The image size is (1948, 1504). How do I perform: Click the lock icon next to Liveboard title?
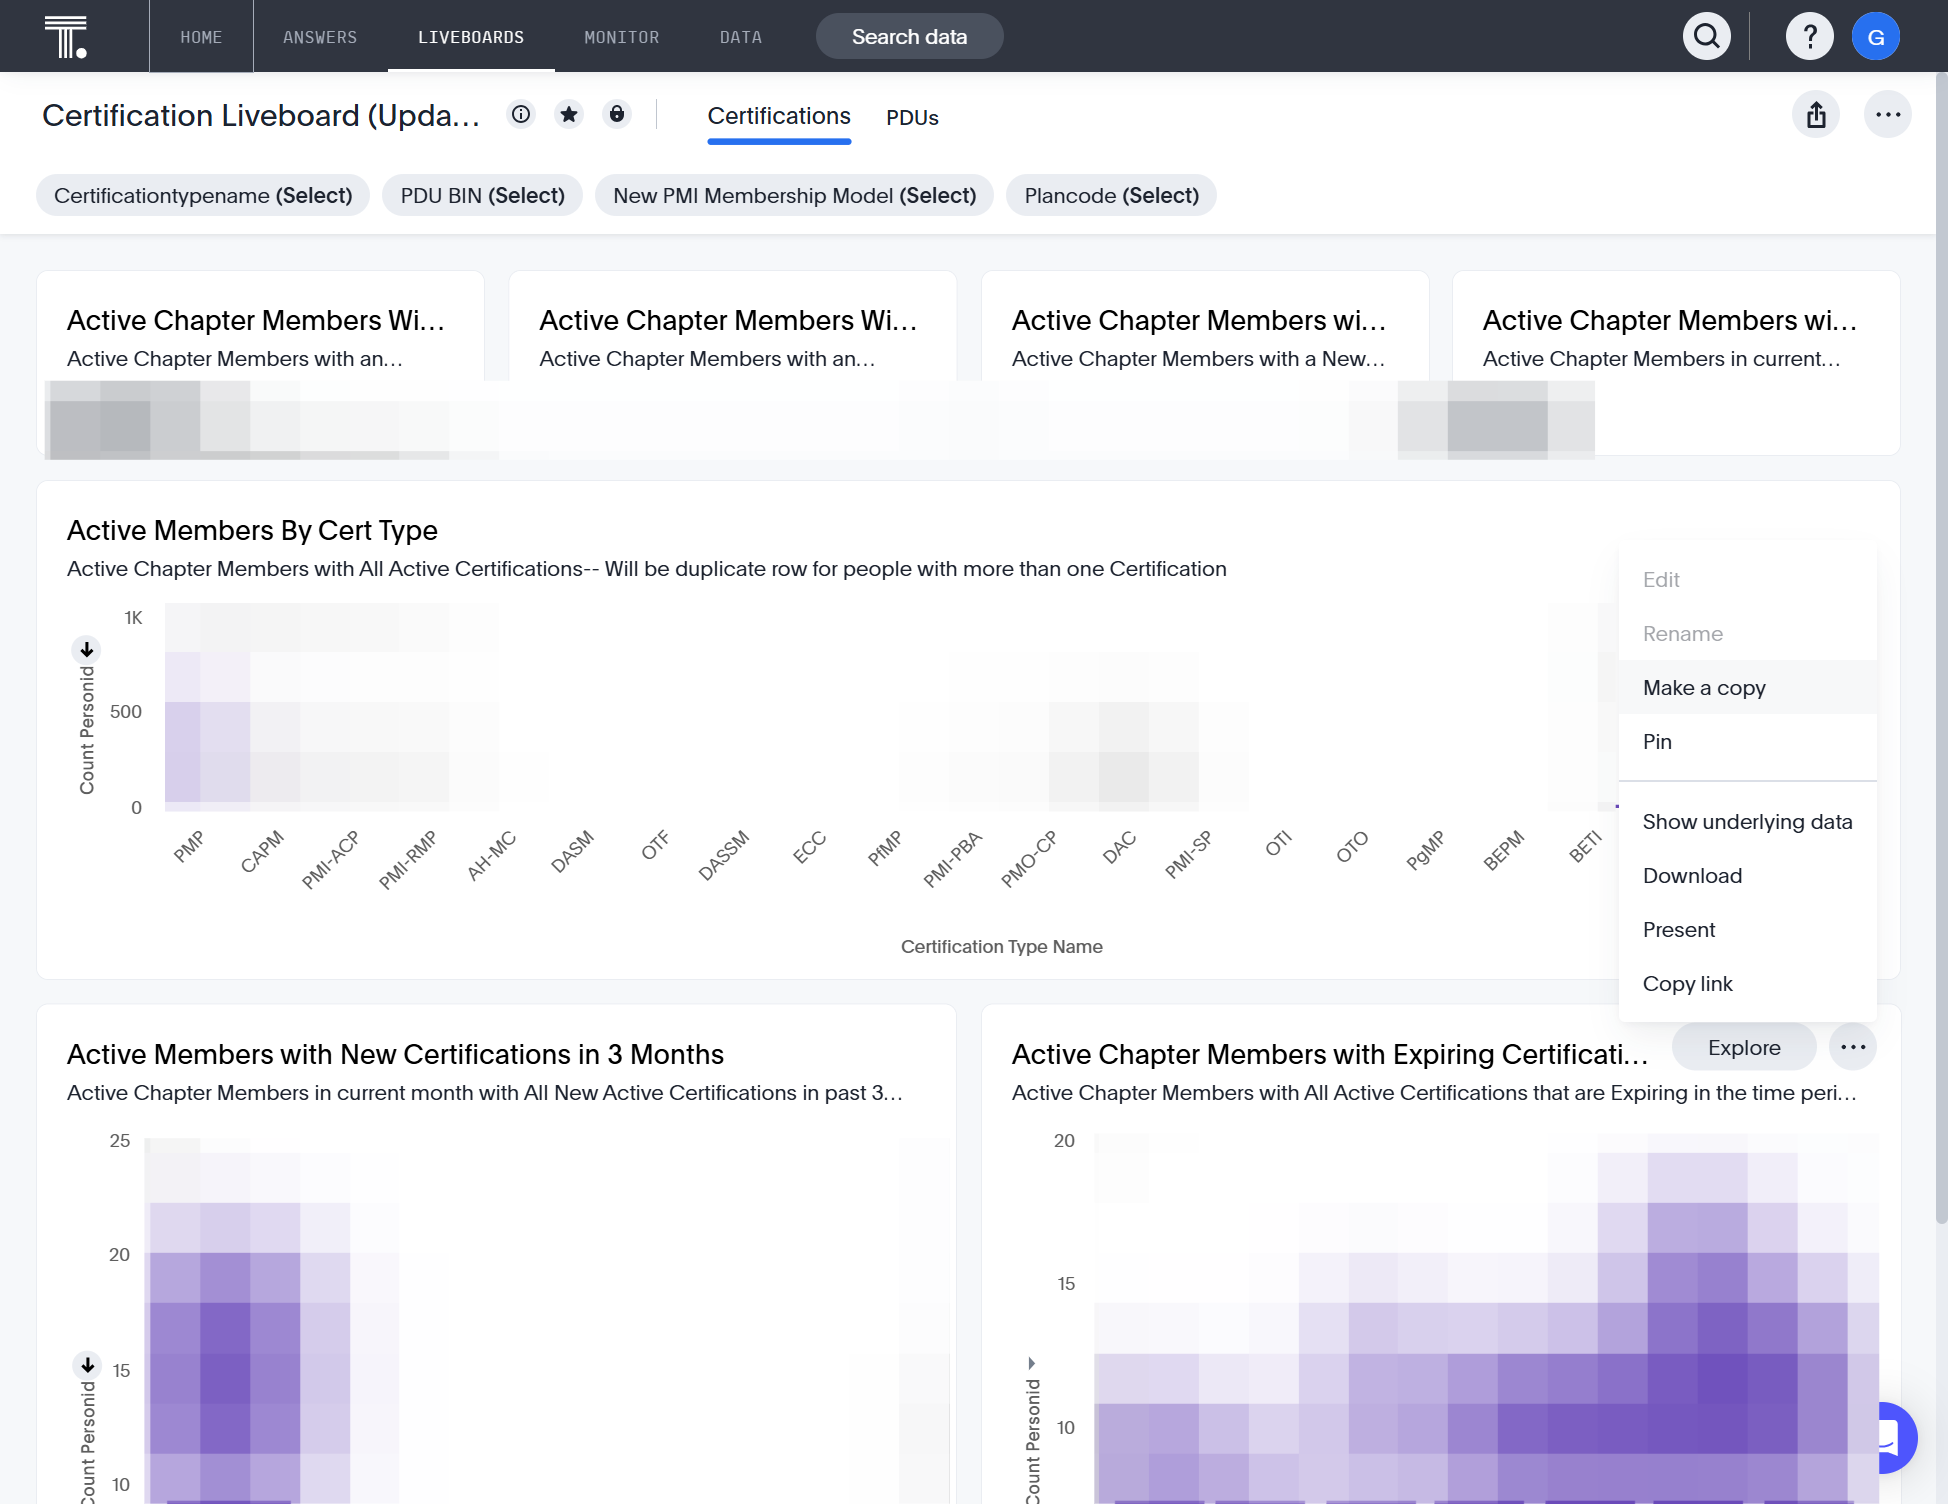617,115
